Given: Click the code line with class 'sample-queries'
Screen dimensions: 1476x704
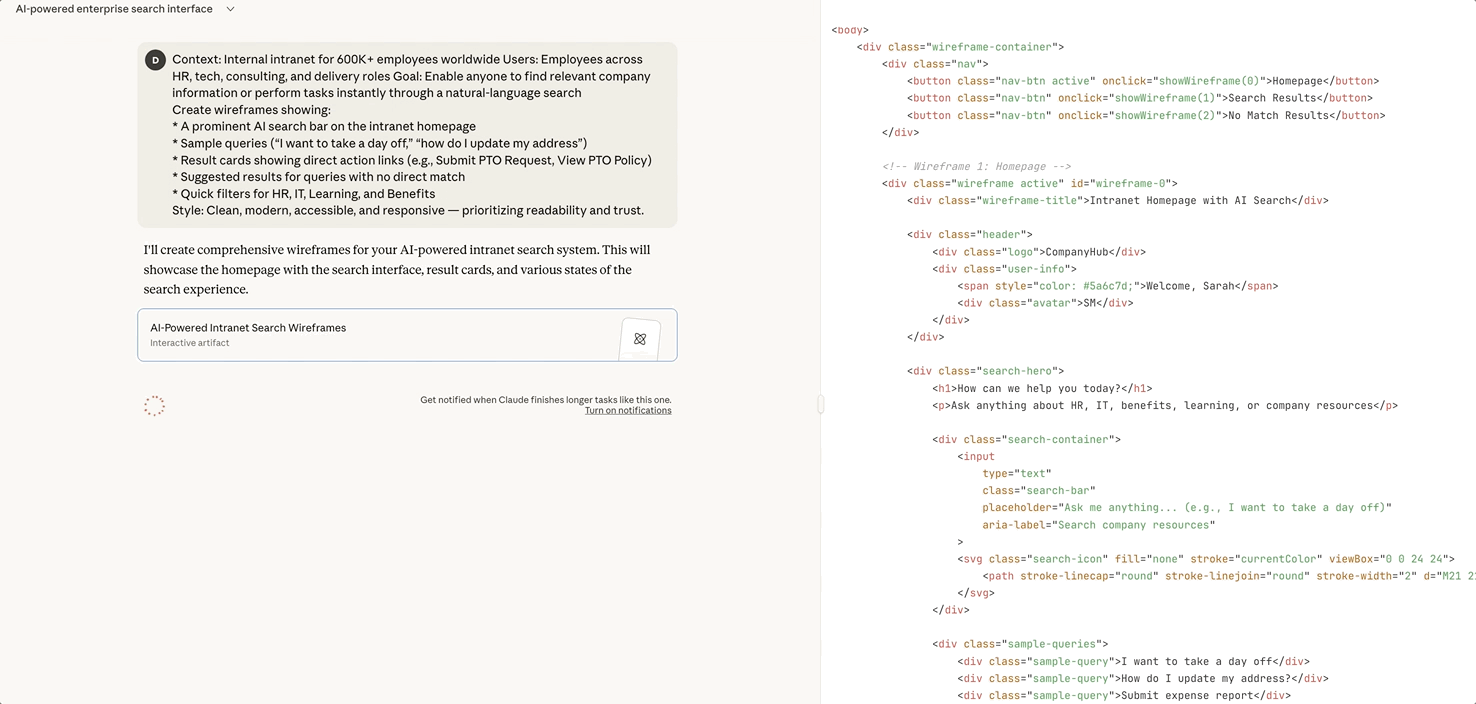Looking at the screenshot, I should coord(1020,644).
